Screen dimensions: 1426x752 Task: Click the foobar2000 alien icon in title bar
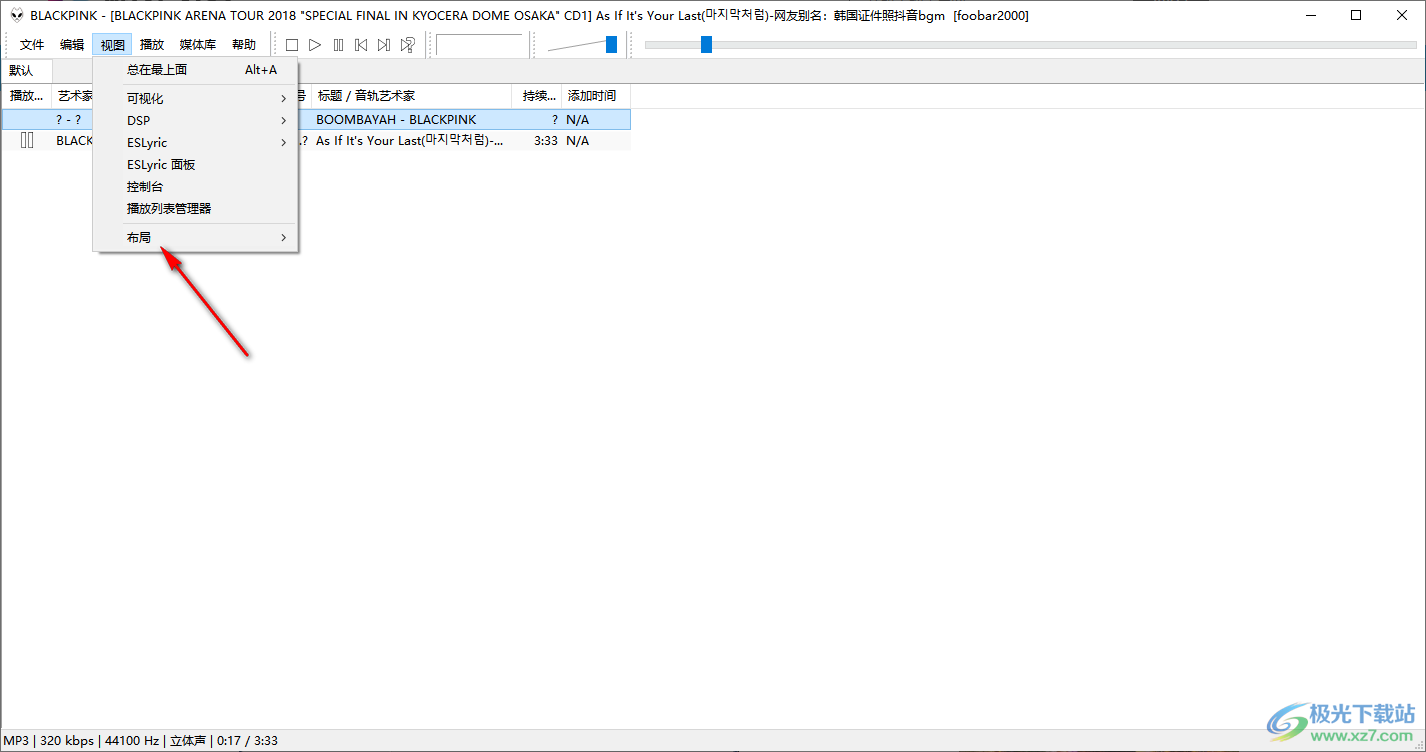click(x=16, y=15)
